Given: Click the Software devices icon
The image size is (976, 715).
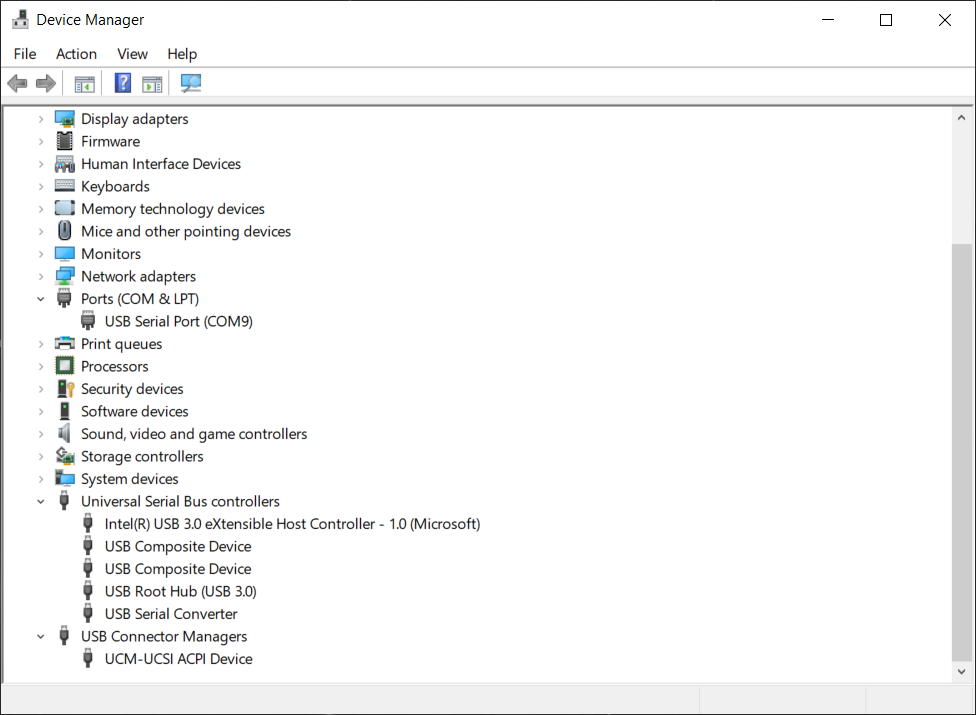Looking at the screenshot, I should tap(65, 411).
